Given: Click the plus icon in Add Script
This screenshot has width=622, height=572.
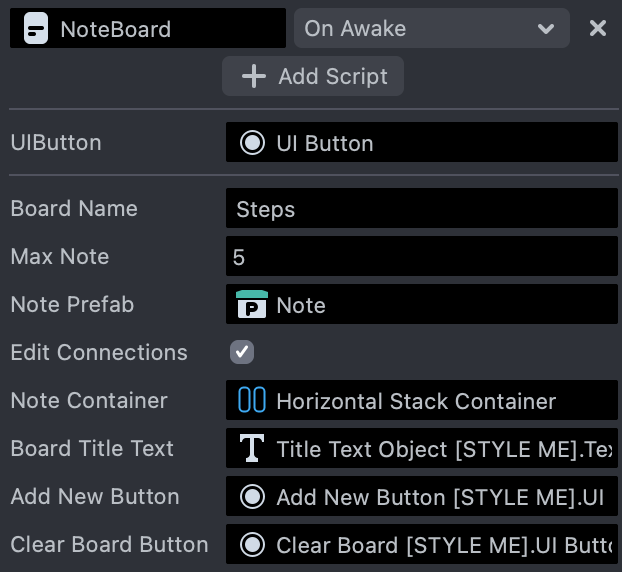Looking at the screenshot, I should [x=254, y=77].
